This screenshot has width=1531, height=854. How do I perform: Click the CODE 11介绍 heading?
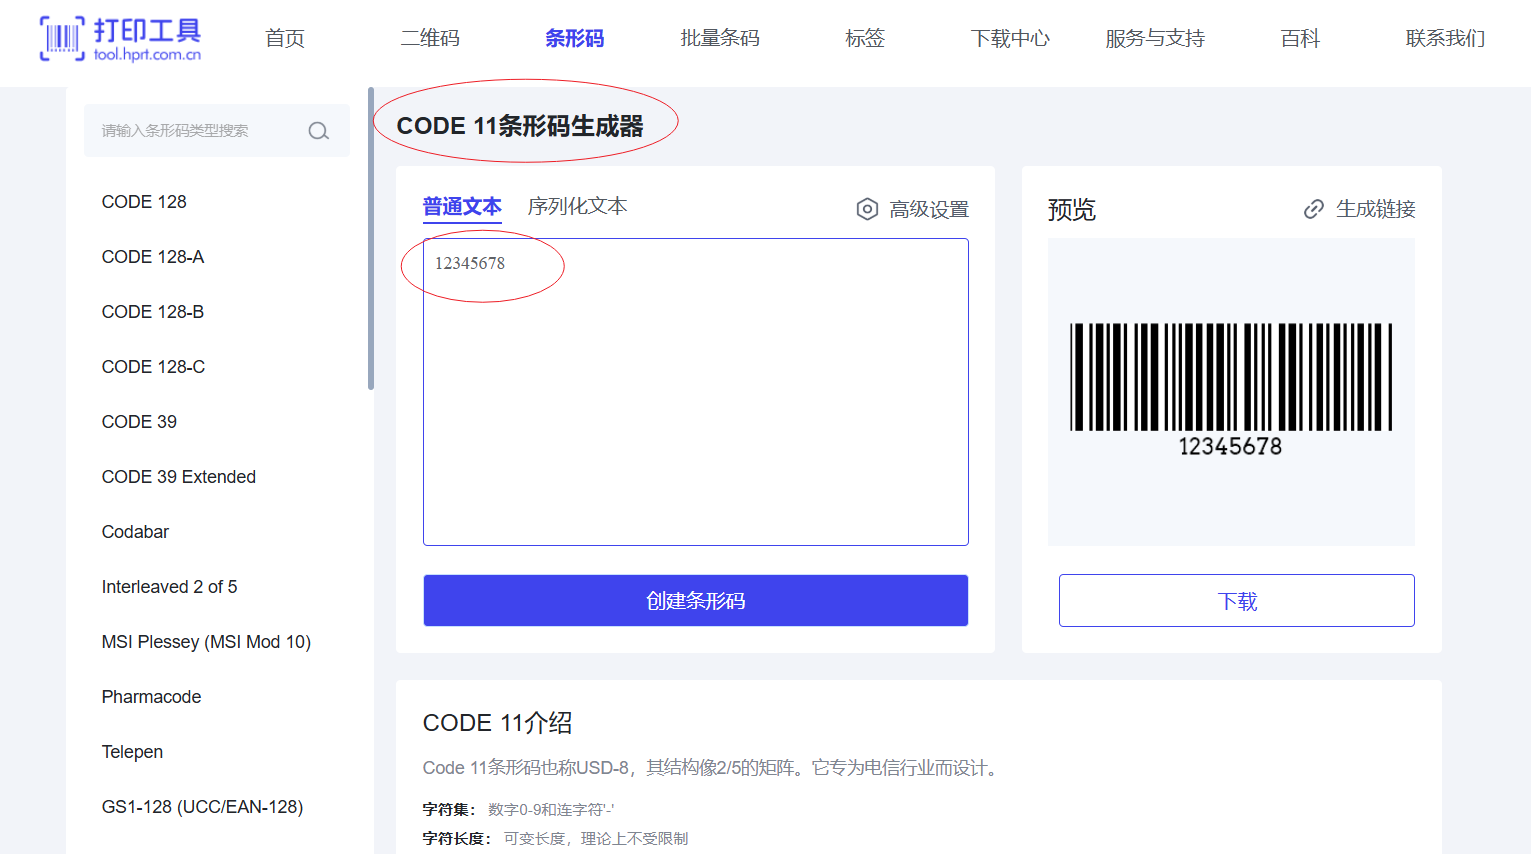click(x=497, y=723)
